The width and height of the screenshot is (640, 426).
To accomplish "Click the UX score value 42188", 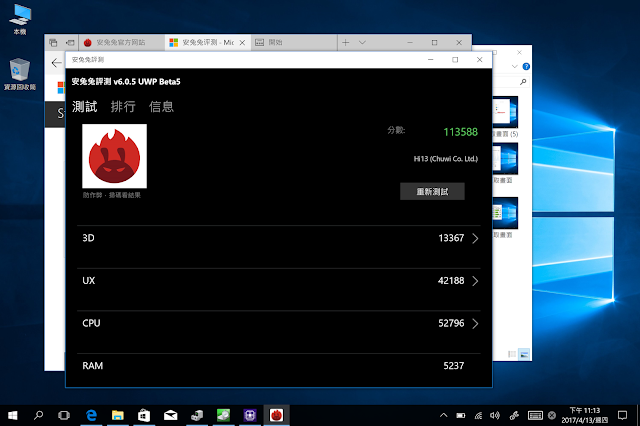I will click(451, 281).
